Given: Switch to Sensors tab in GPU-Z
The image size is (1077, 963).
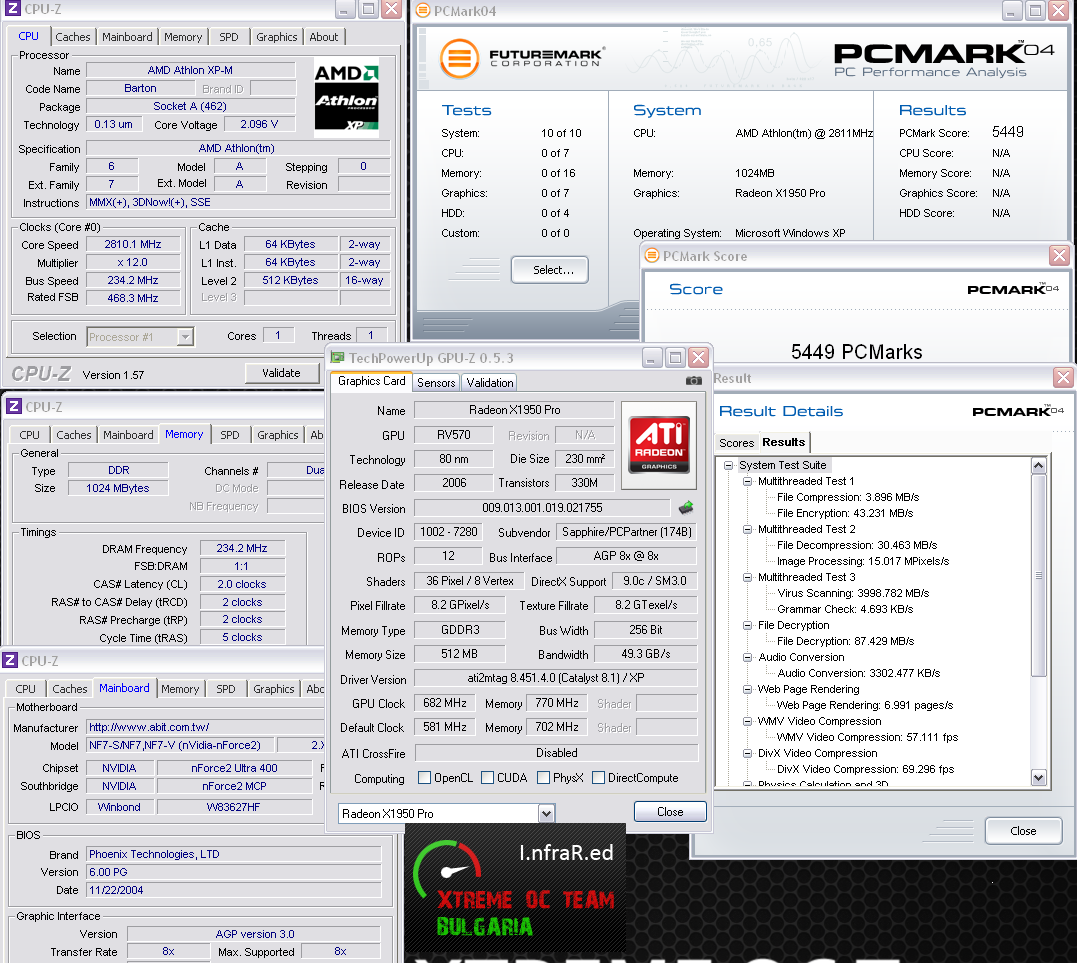Looking at the screenshot, I should tap(436, 383).
